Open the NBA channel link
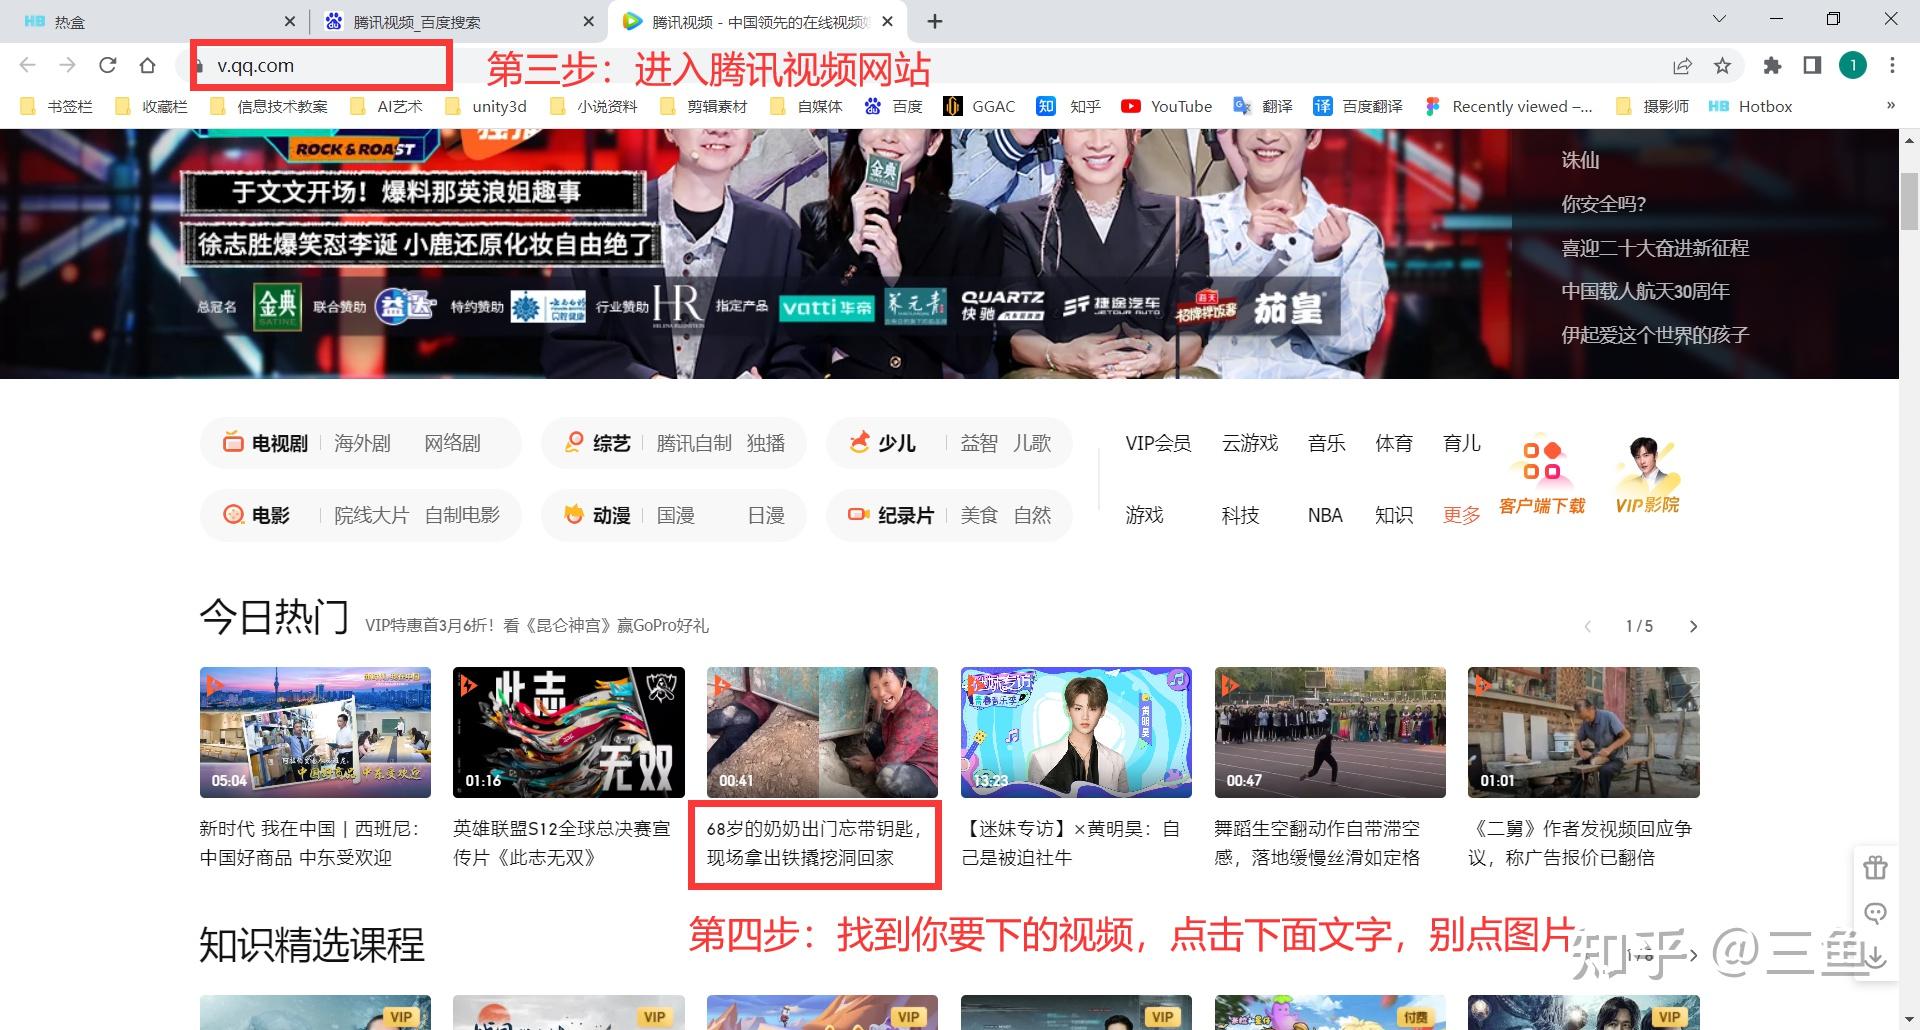This screenshot has width=1920, height=1030. [x=1325, y=515]
